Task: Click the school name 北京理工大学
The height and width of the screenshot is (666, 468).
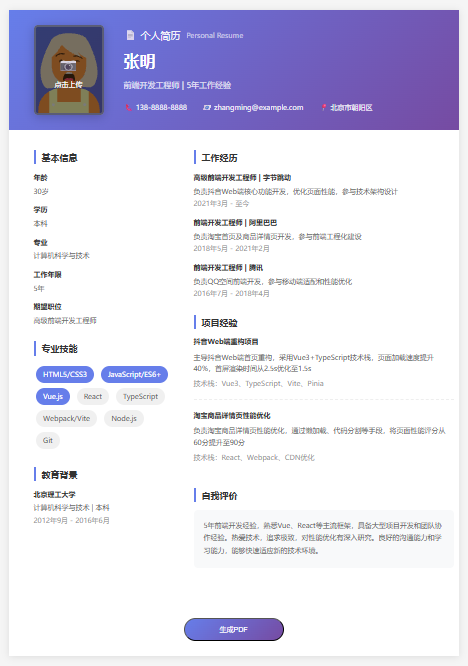Action: 54,494
